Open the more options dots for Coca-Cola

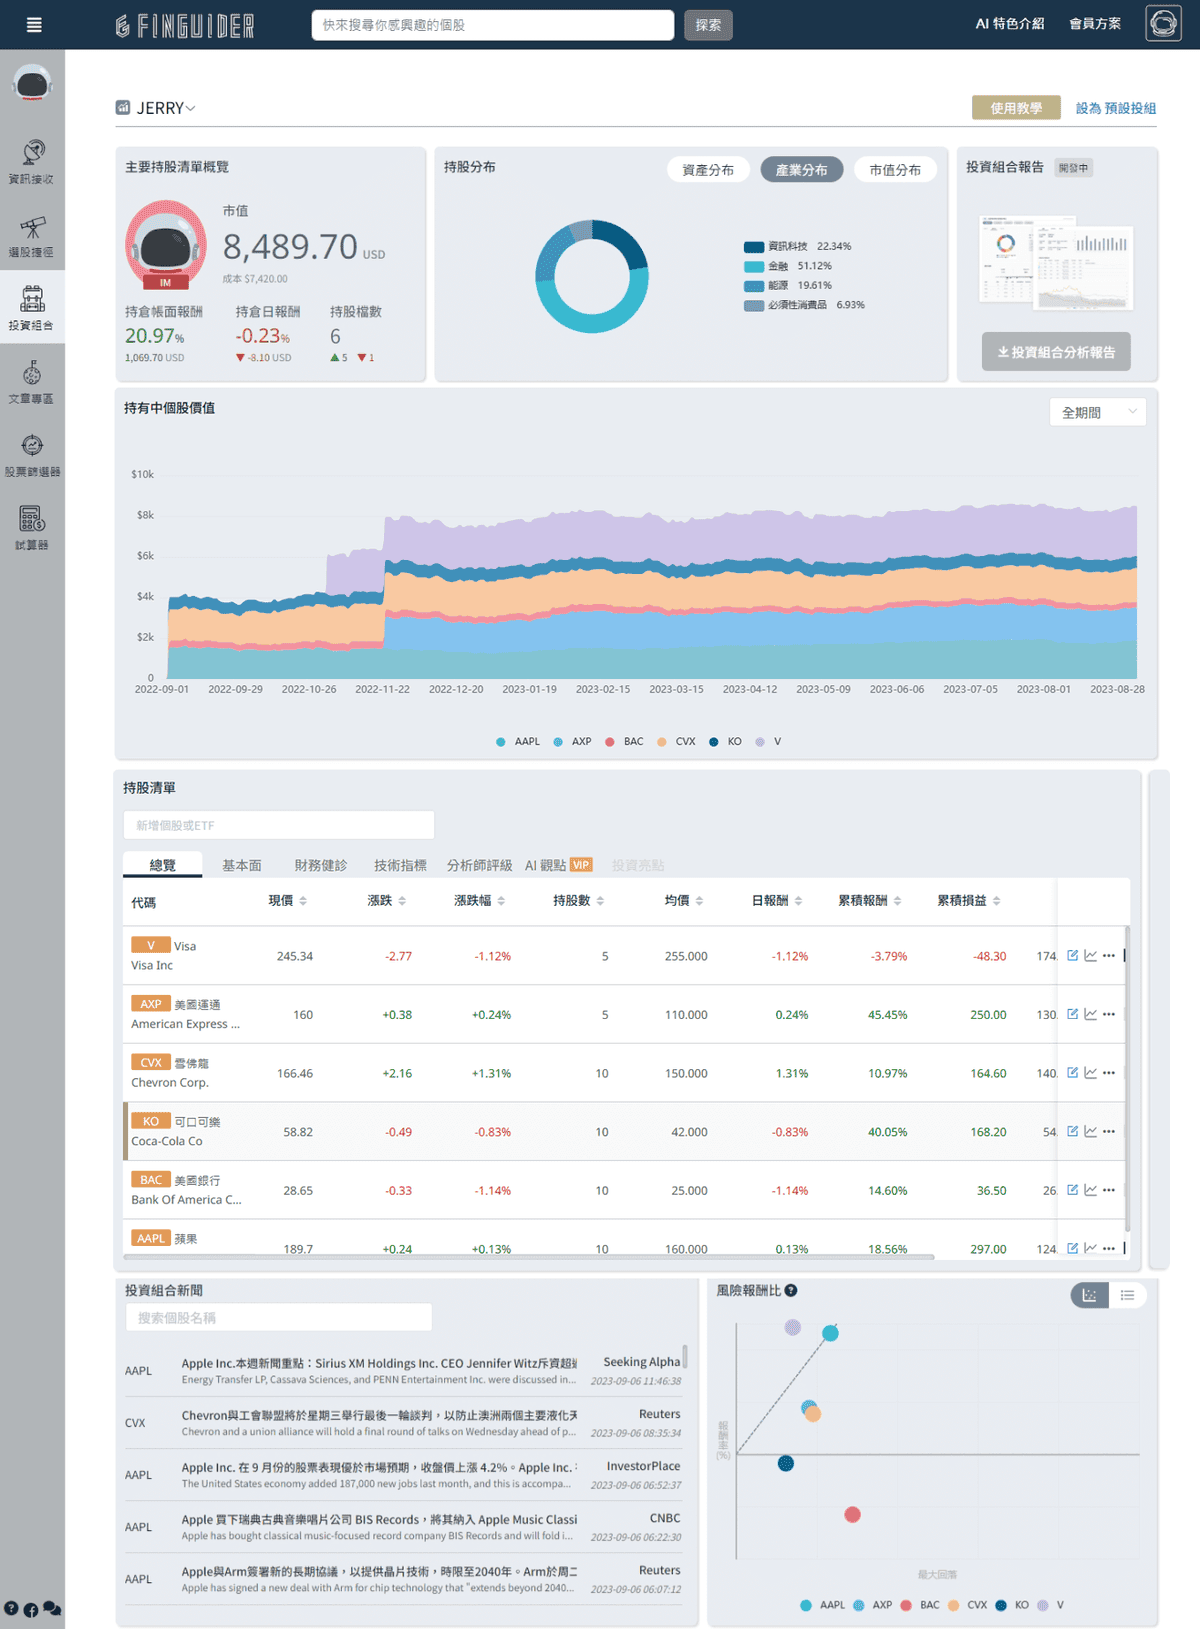pos(1109,1131)
